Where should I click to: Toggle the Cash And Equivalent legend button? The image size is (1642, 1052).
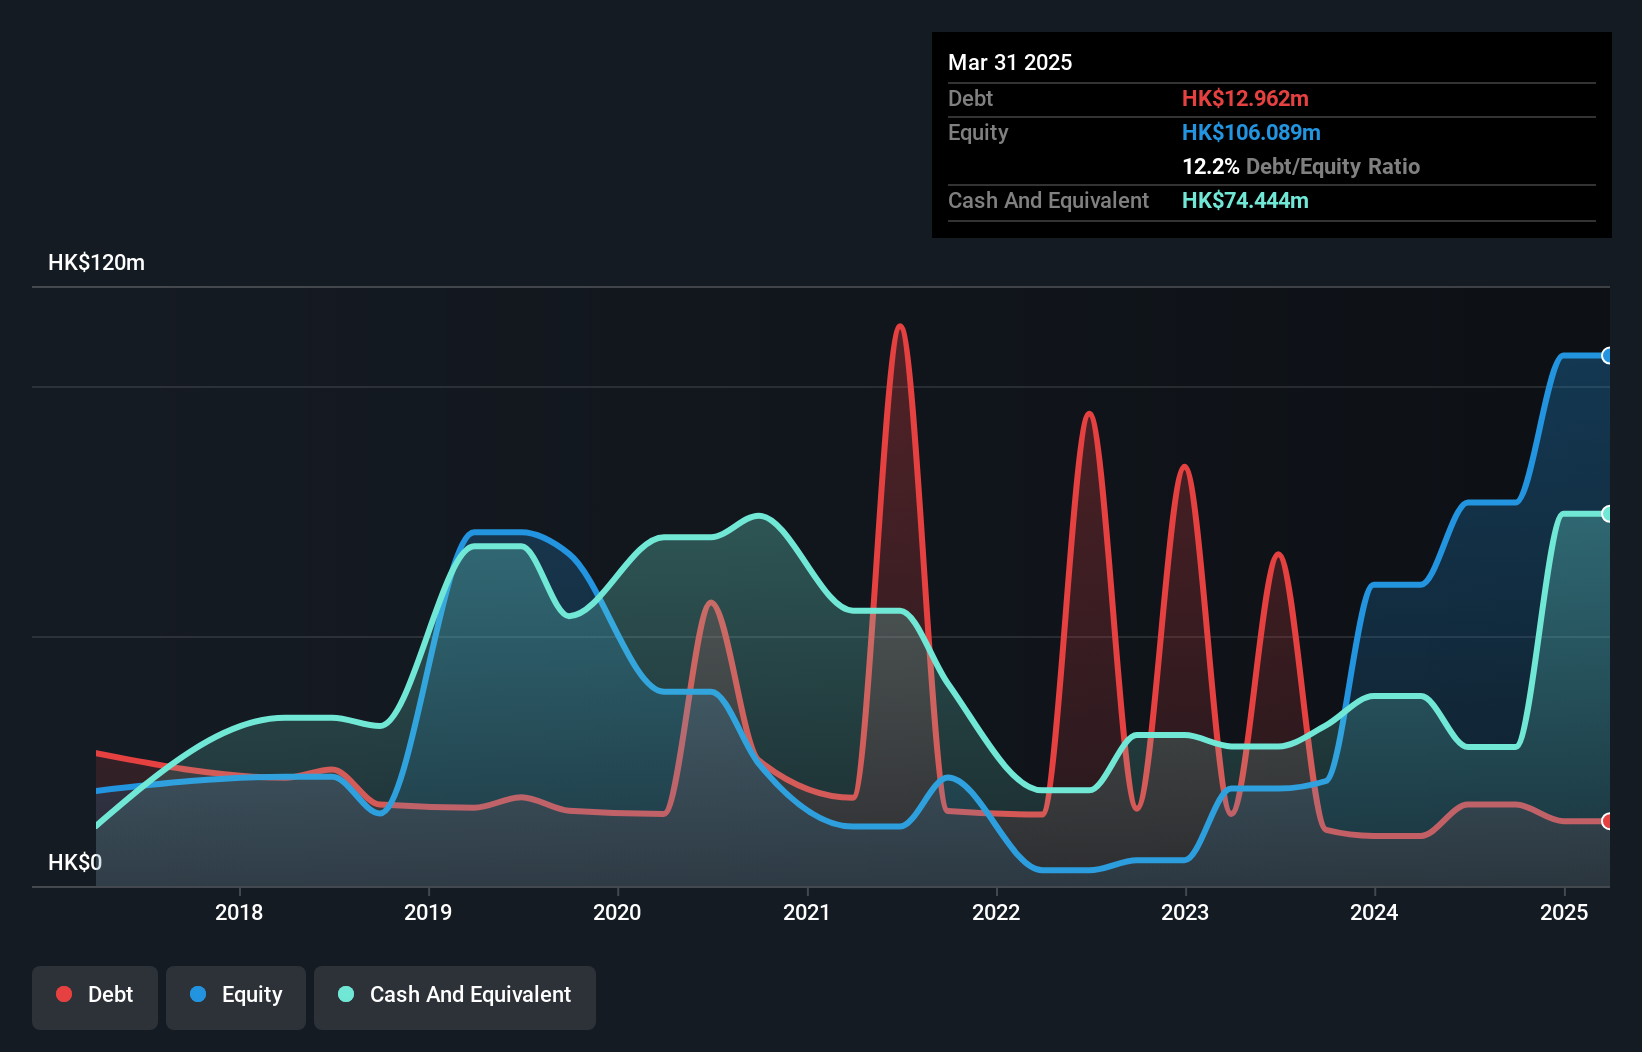coord(455,997)
